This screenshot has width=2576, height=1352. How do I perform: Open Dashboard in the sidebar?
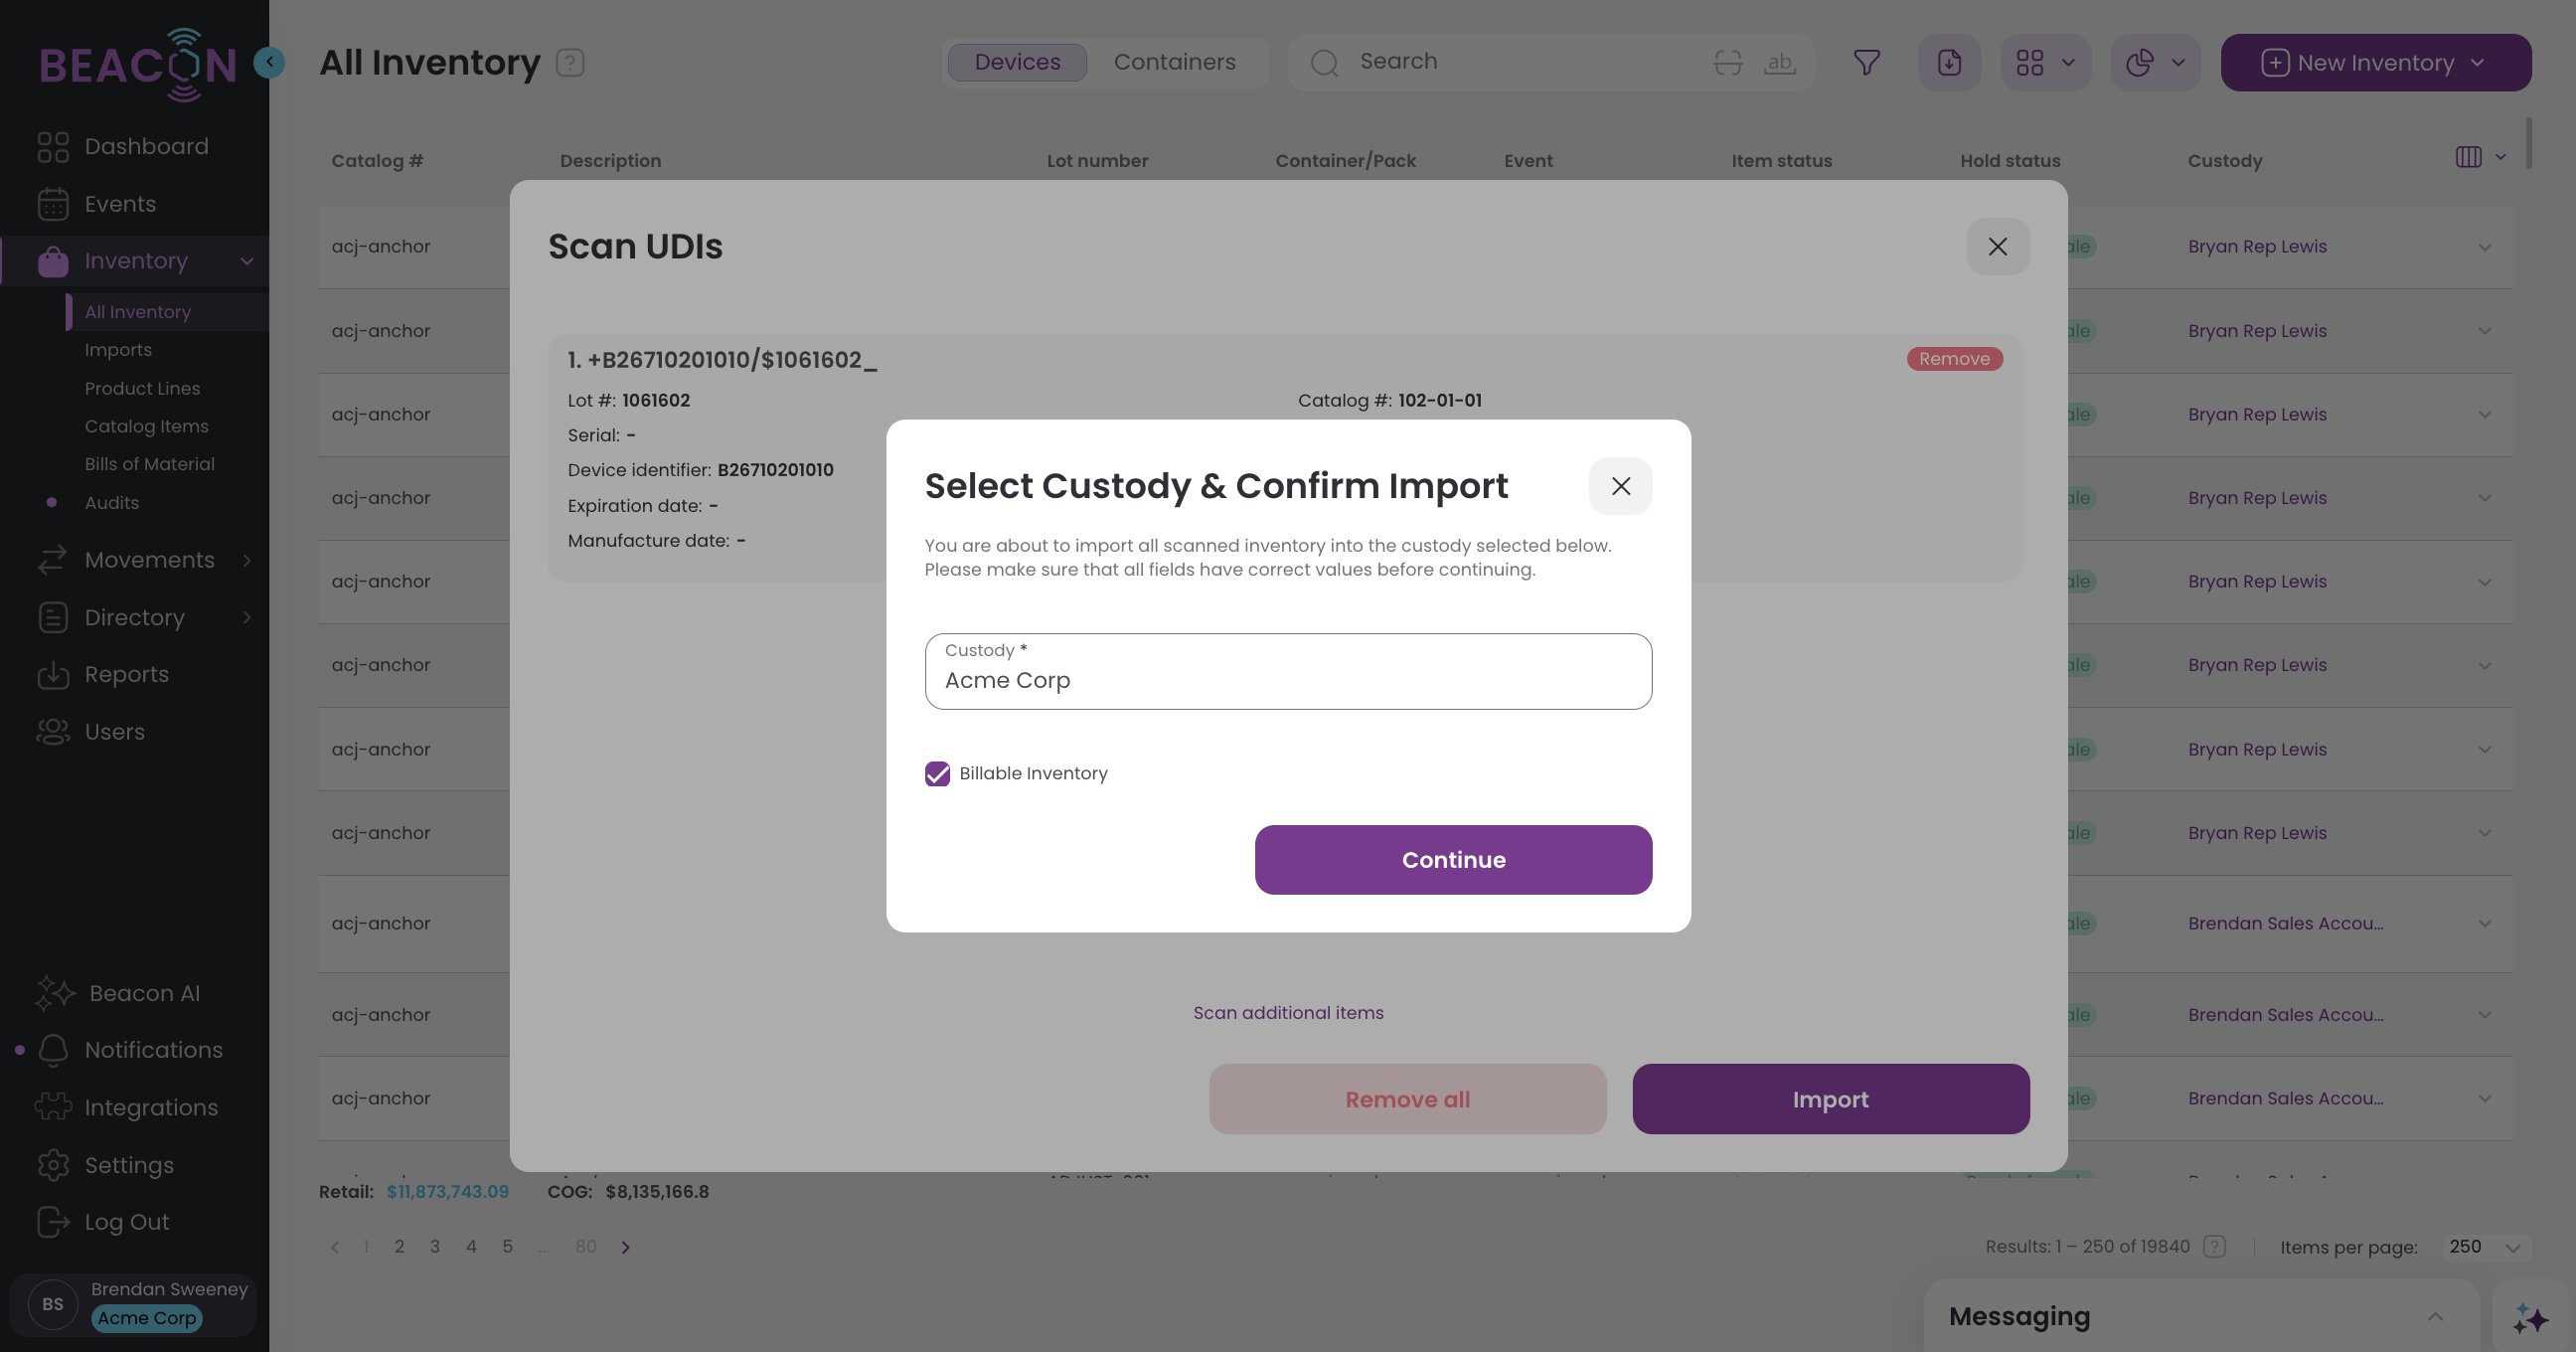(146, 146)
